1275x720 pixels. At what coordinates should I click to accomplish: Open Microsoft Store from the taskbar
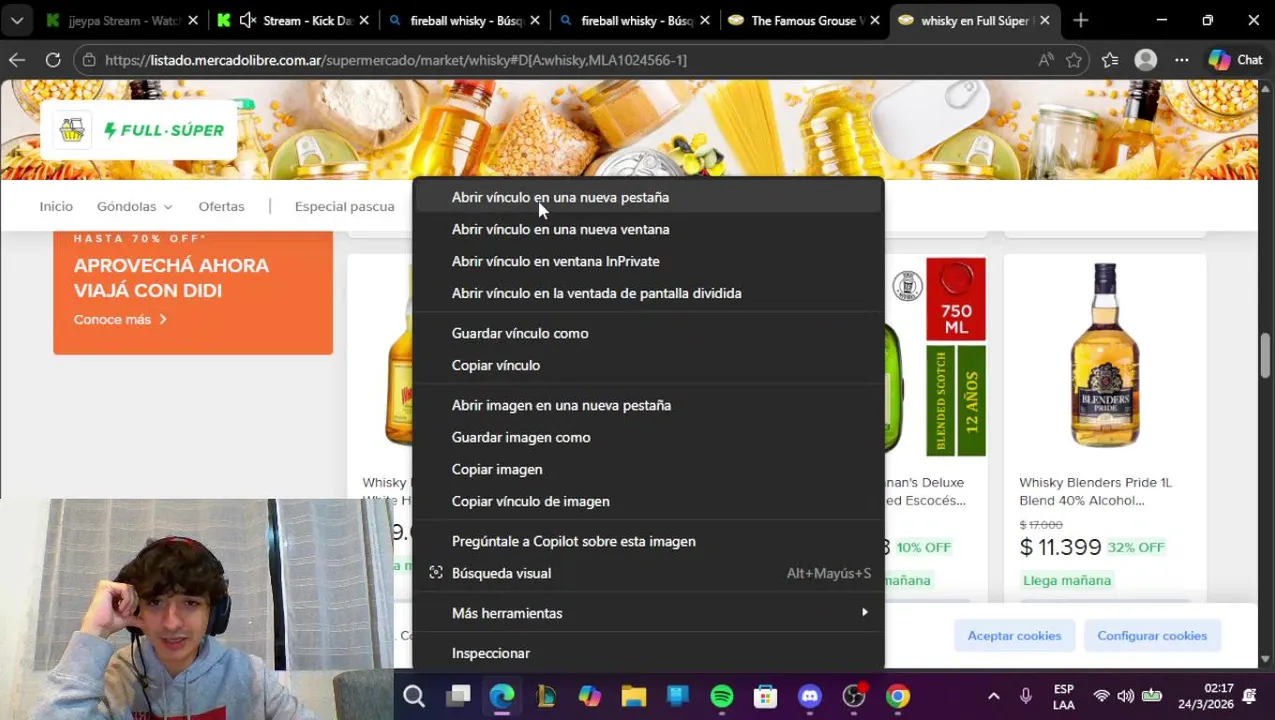[x=766, y=696]
